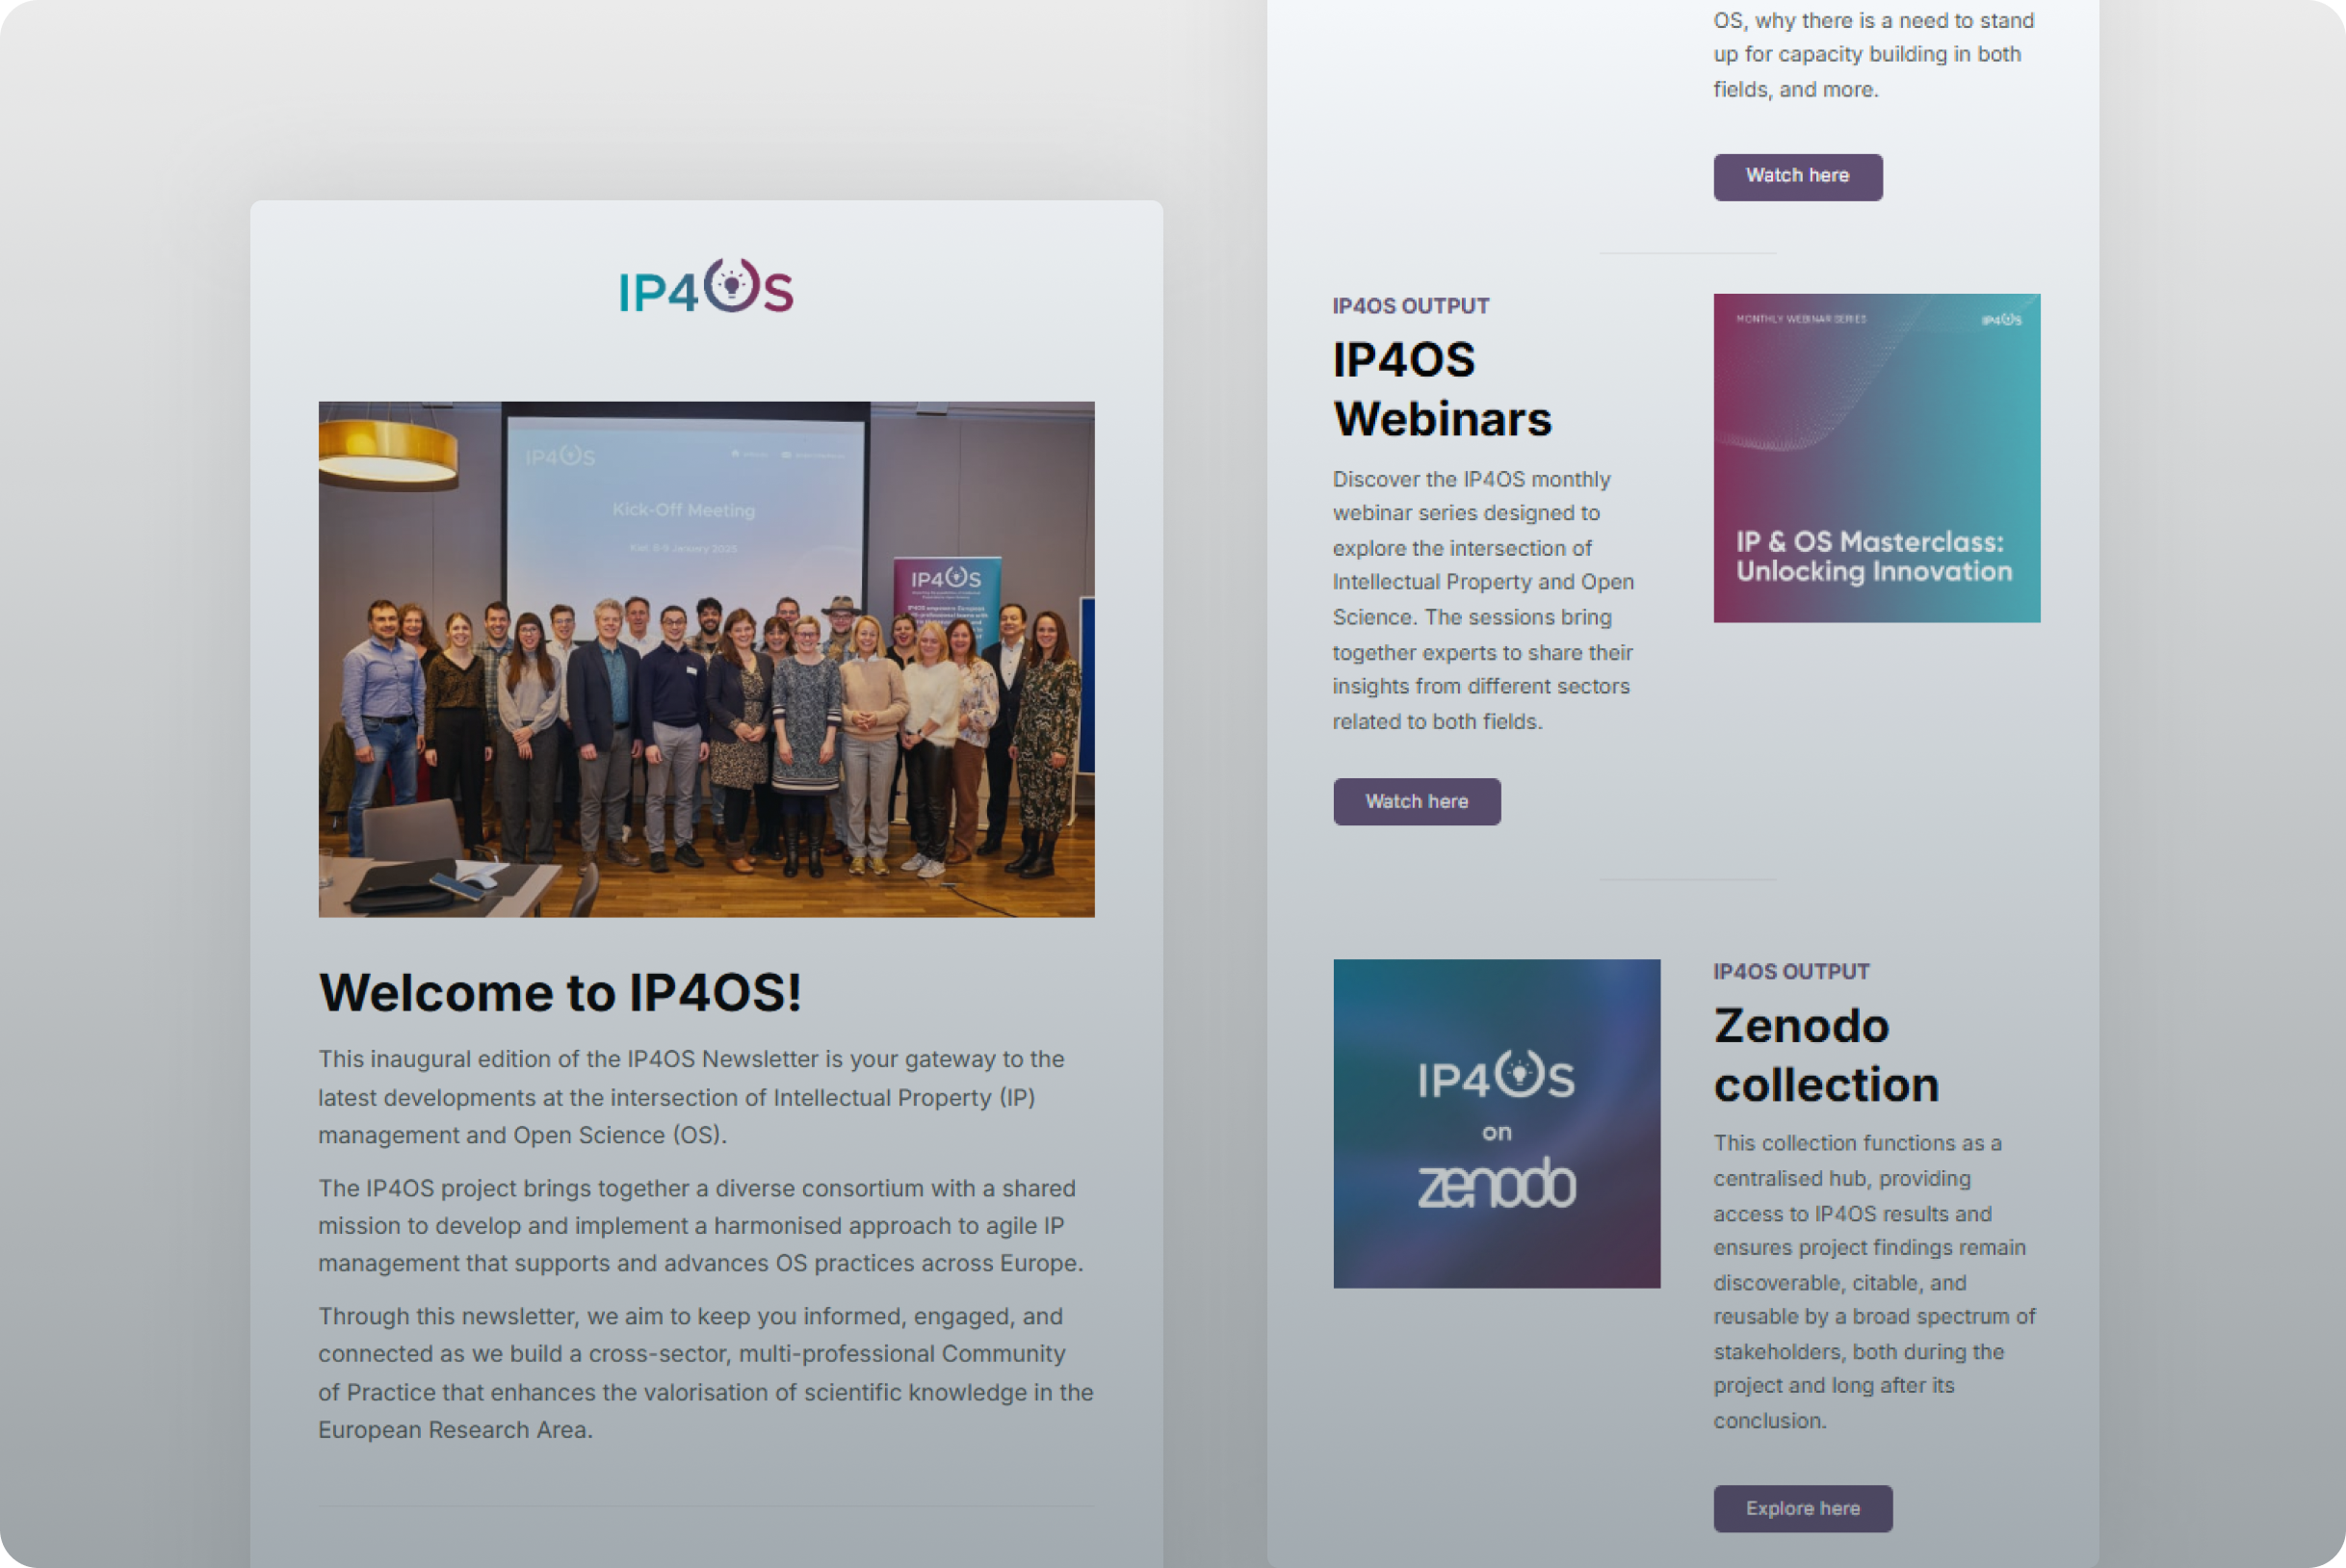
Task: Open the IP4OS on Zenodo tile
Action: [1495, 1122]
